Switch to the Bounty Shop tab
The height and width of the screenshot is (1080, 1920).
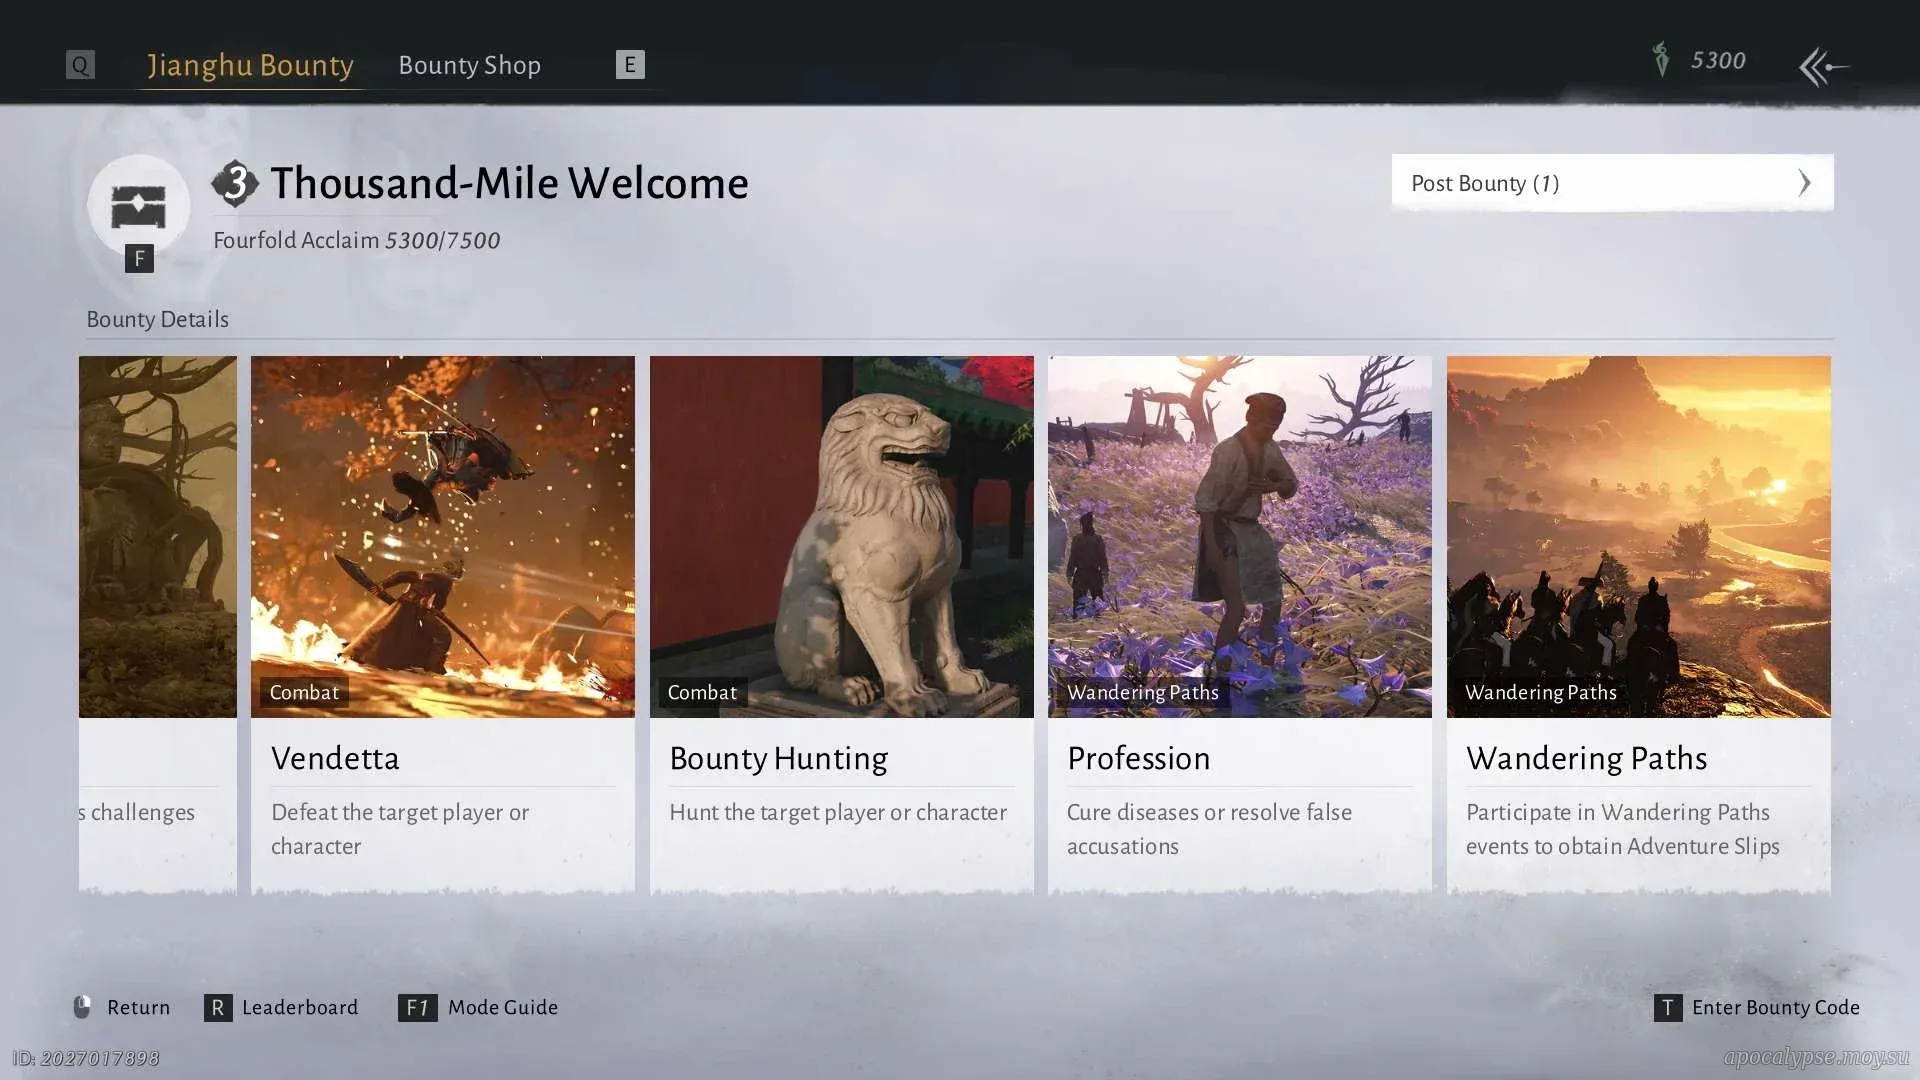point(469,65)
